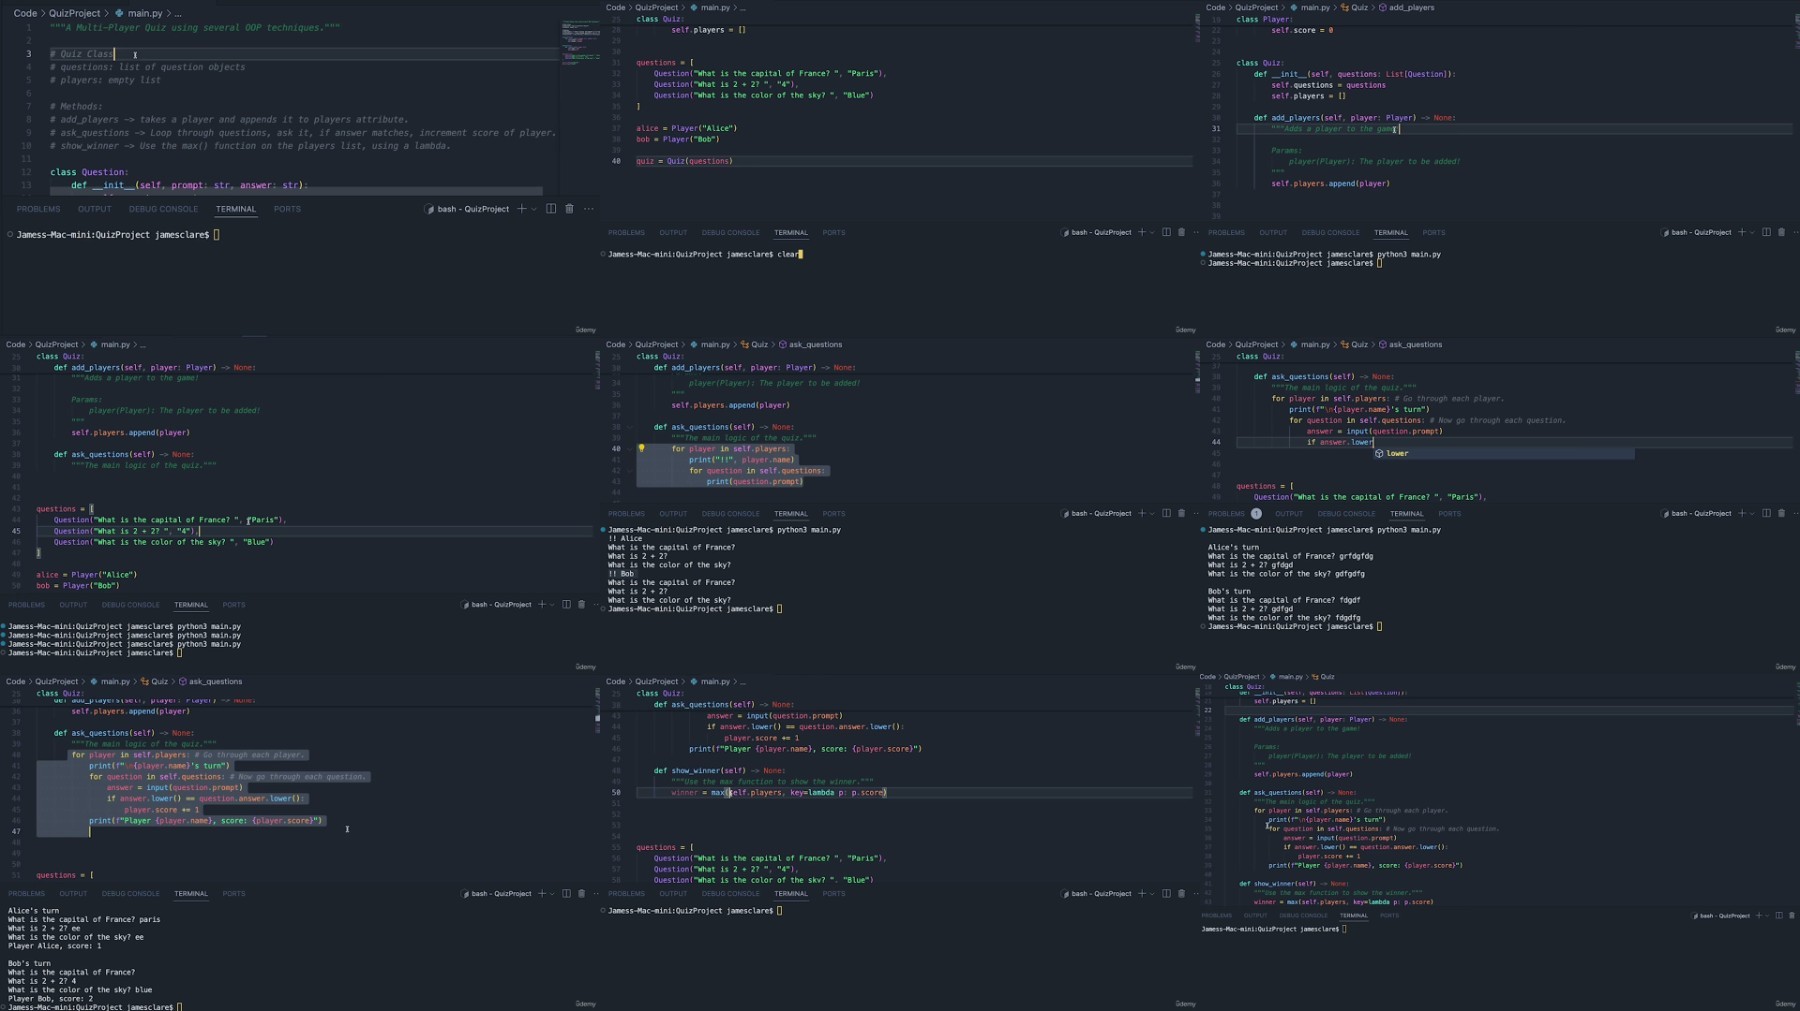The image size is (1800, 1011).
Task: Open Ports tab above the clear command terminal
Action: coord(833,233)
